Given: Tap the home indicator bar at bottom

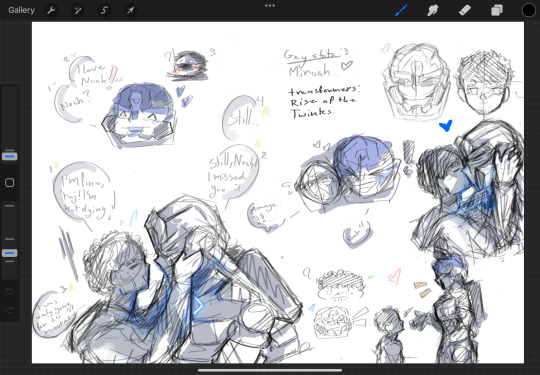Looking at the screenshot, I should (x=270, y=371).
